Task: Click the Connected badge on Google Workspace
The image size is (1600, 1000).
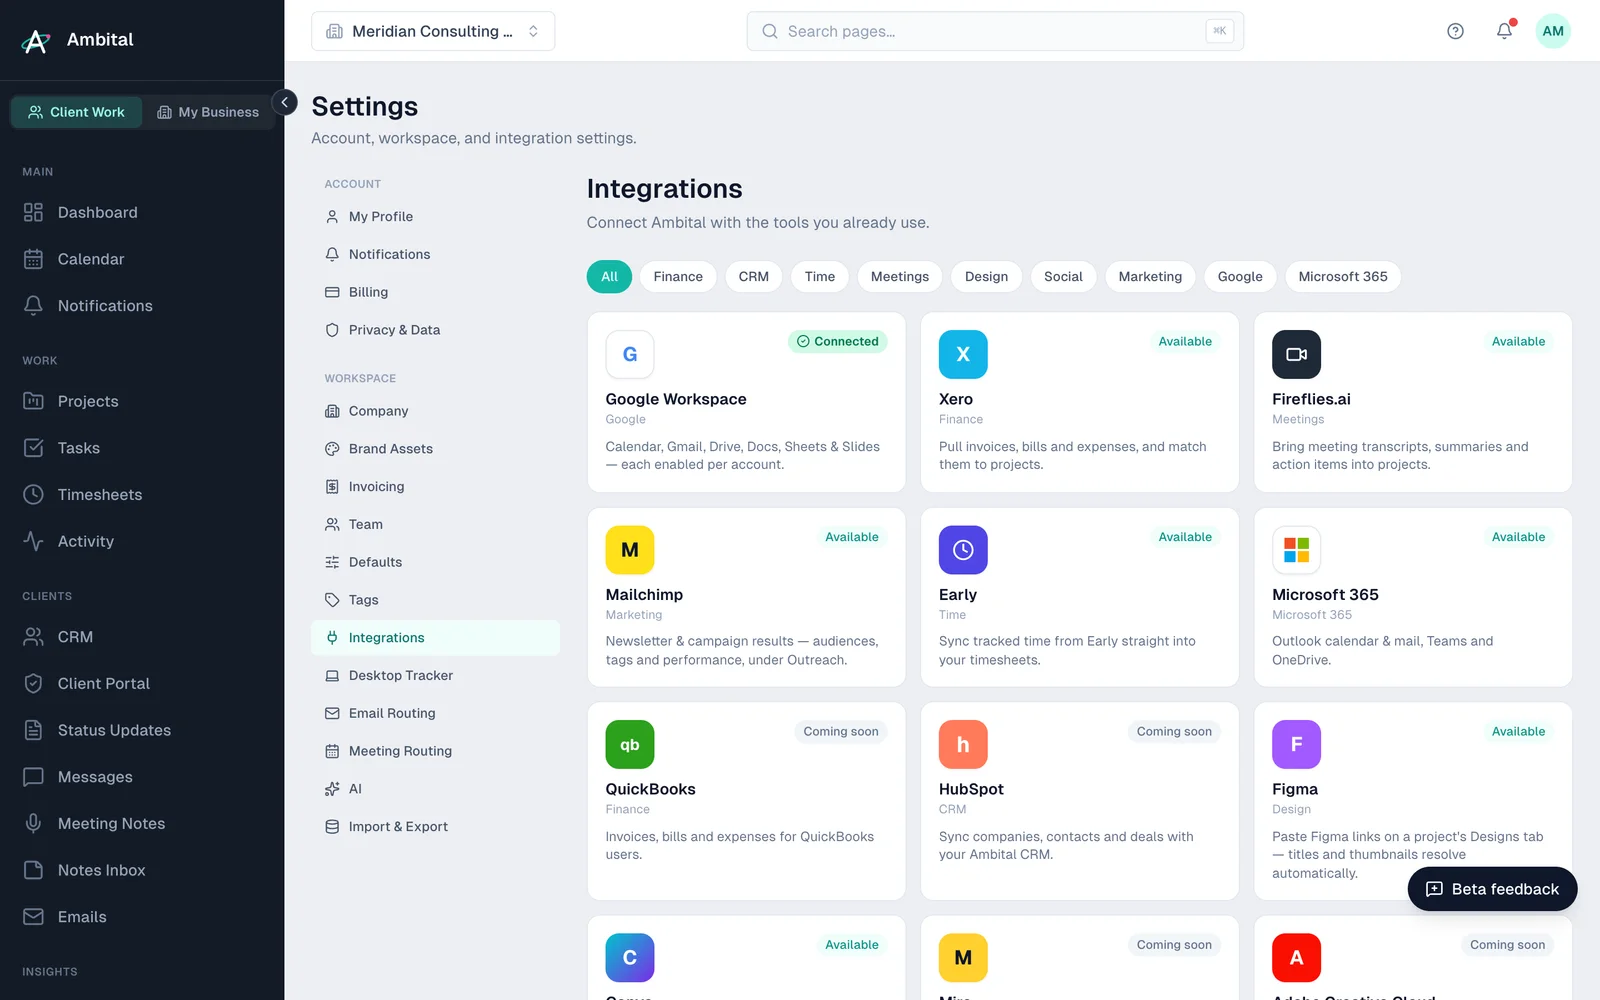Action: click(x=838, y=342)
